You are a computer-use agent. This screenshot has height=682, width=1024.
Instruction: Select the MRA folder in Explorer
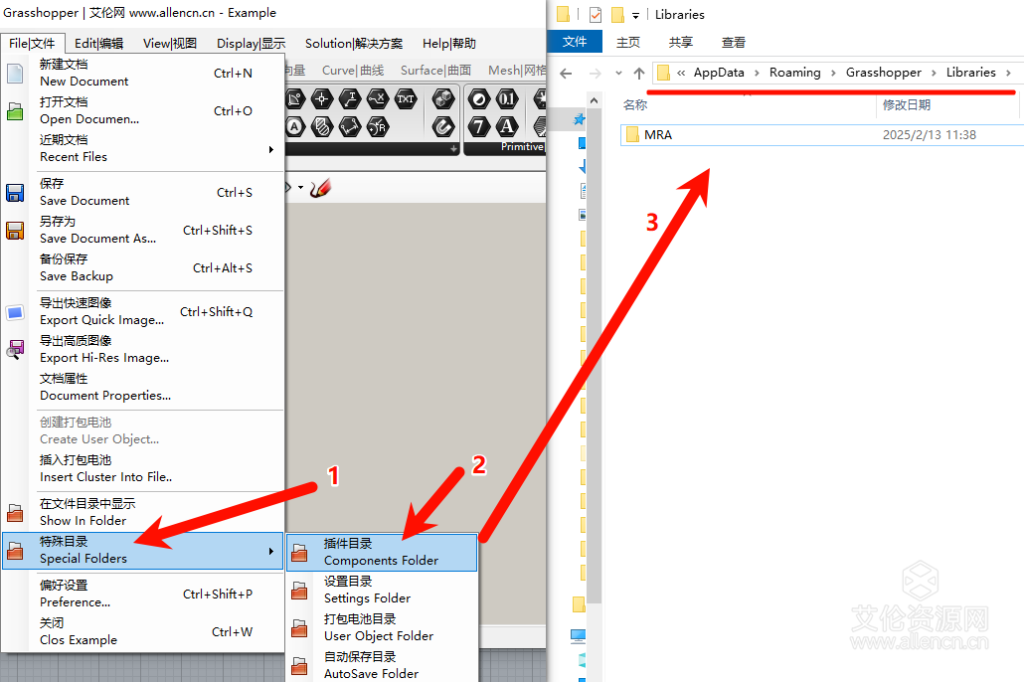click(x=822, y=135)
